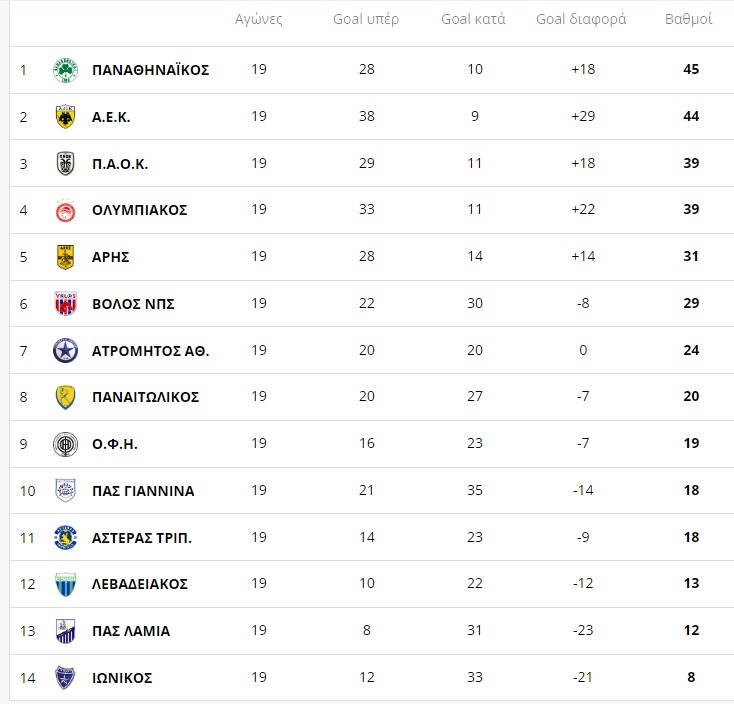Viewport: 734px width, 704px height.
Task: Click the Asteras Tripolis blue-yellow crest
Action: pos(66,537)
